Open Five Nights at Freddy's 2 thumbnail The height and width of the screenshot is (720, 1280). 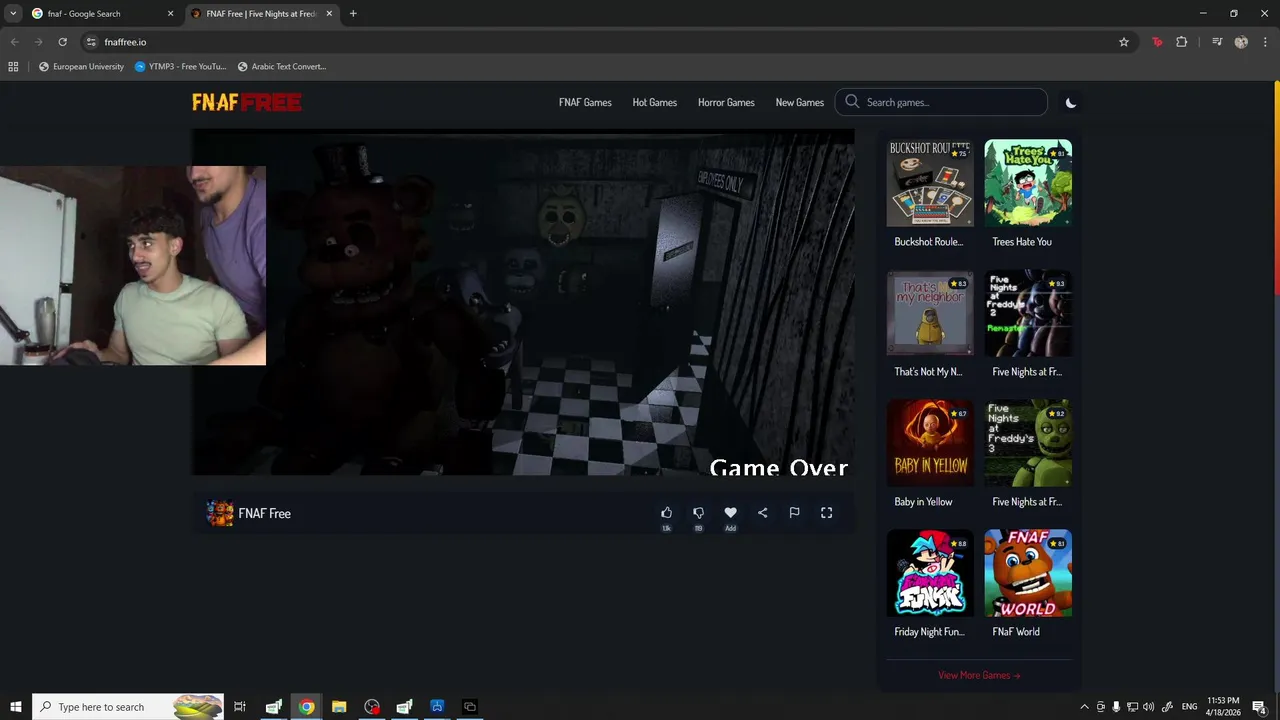pyautogui.click(x=1028, y=313)
